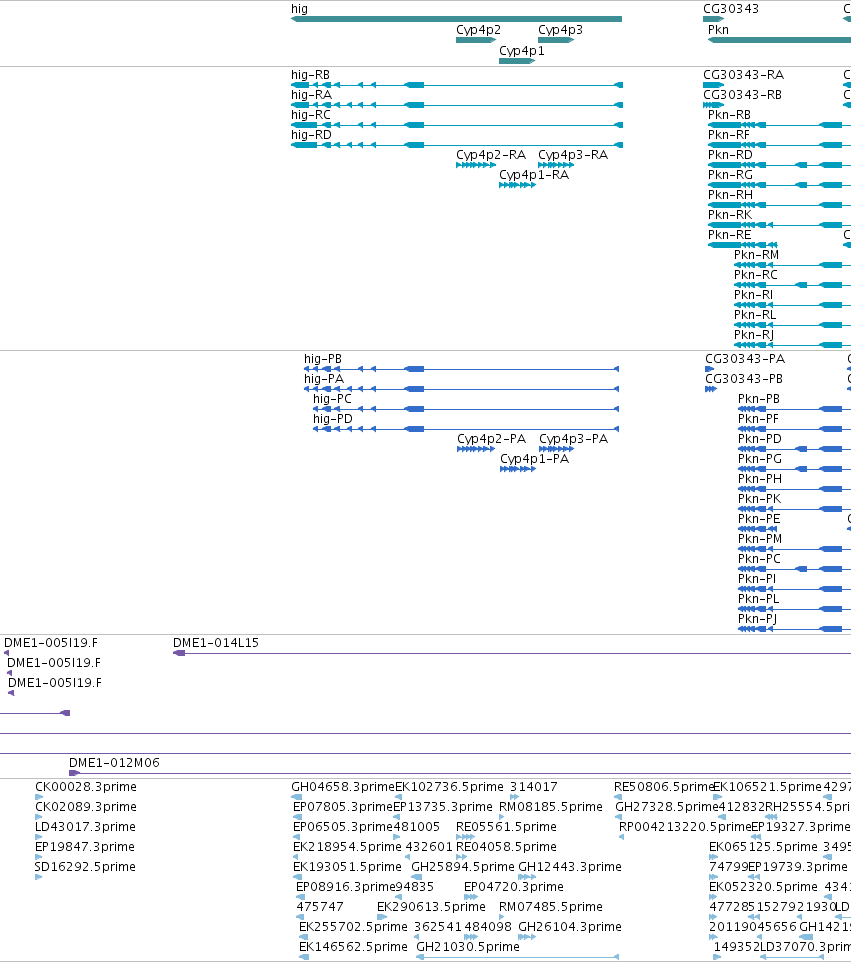Choose transcript hig-RD
The width and height of the screenshot is (851, 962).
click(311, 134)
